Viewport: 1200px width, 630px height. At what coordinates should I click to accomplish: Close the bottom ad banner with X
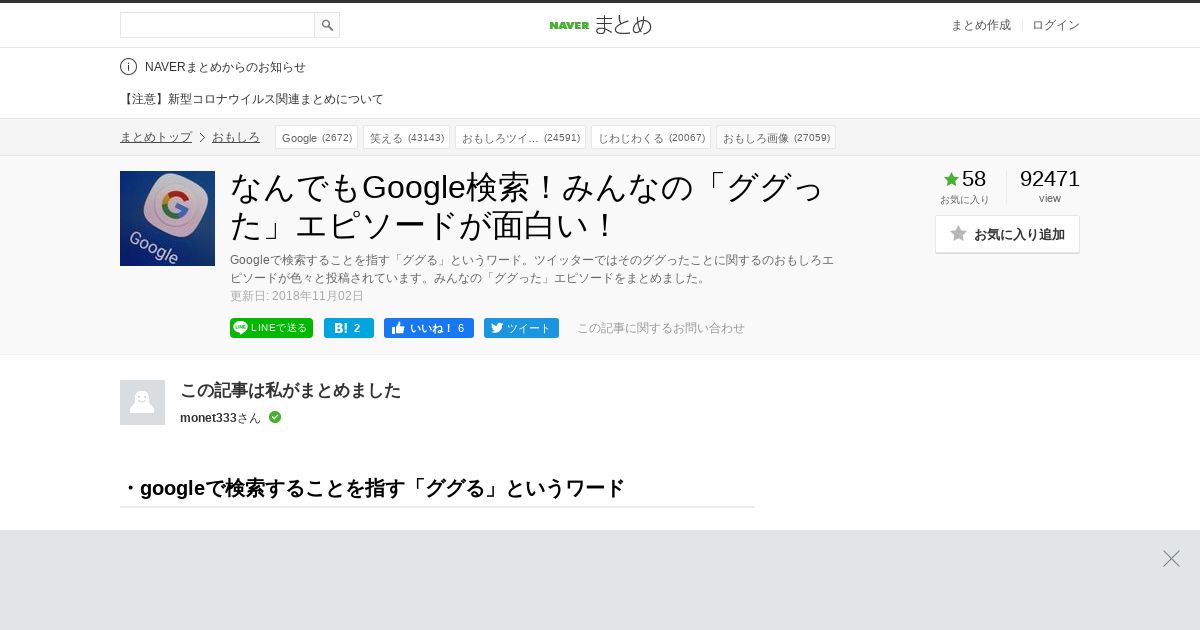point(1171,558)
